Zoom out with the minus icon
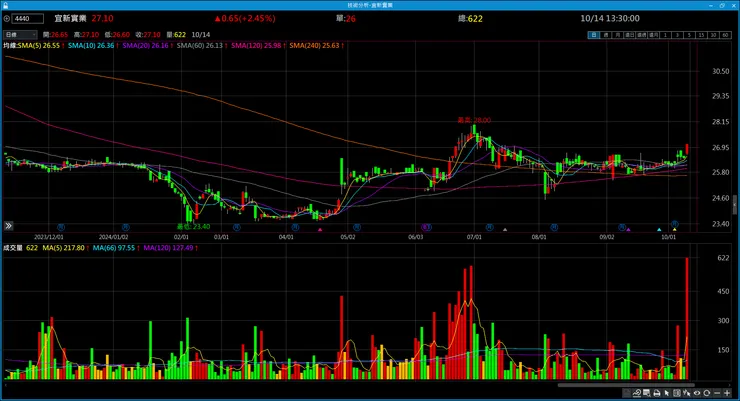 (717, 393)
